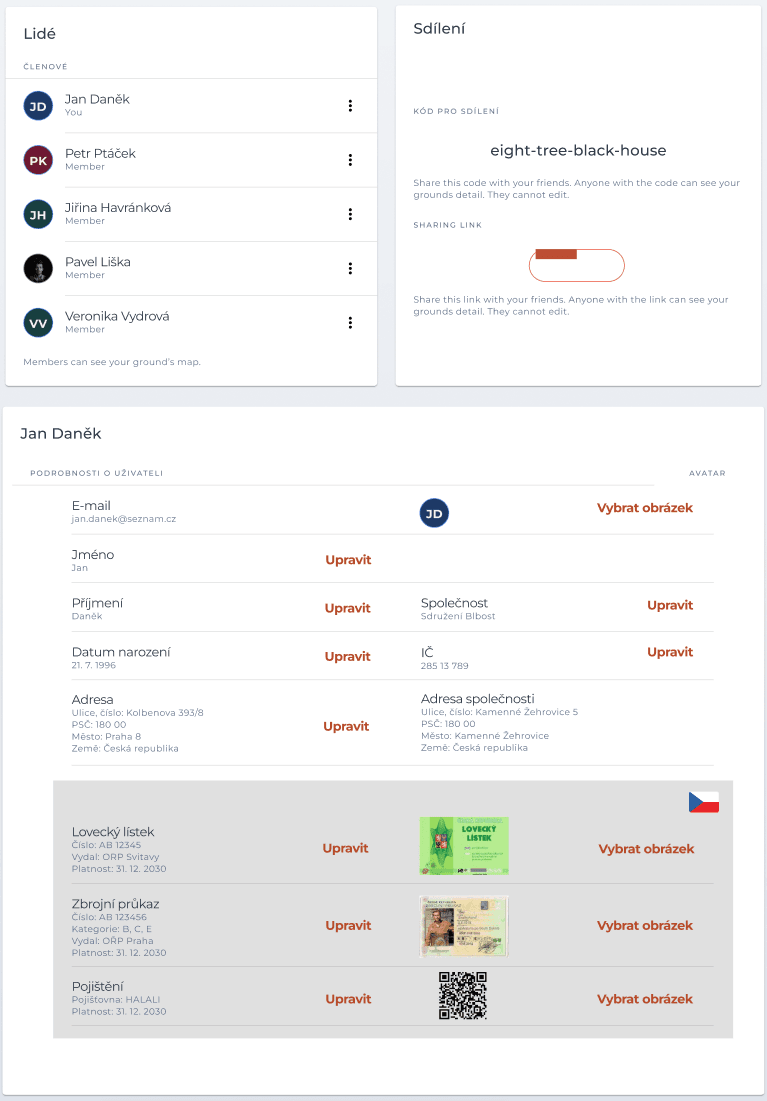Edit Datum narození via Upravit
Image resolution: width=767 pixels, height=1101 pixels.
coord(347,657)
